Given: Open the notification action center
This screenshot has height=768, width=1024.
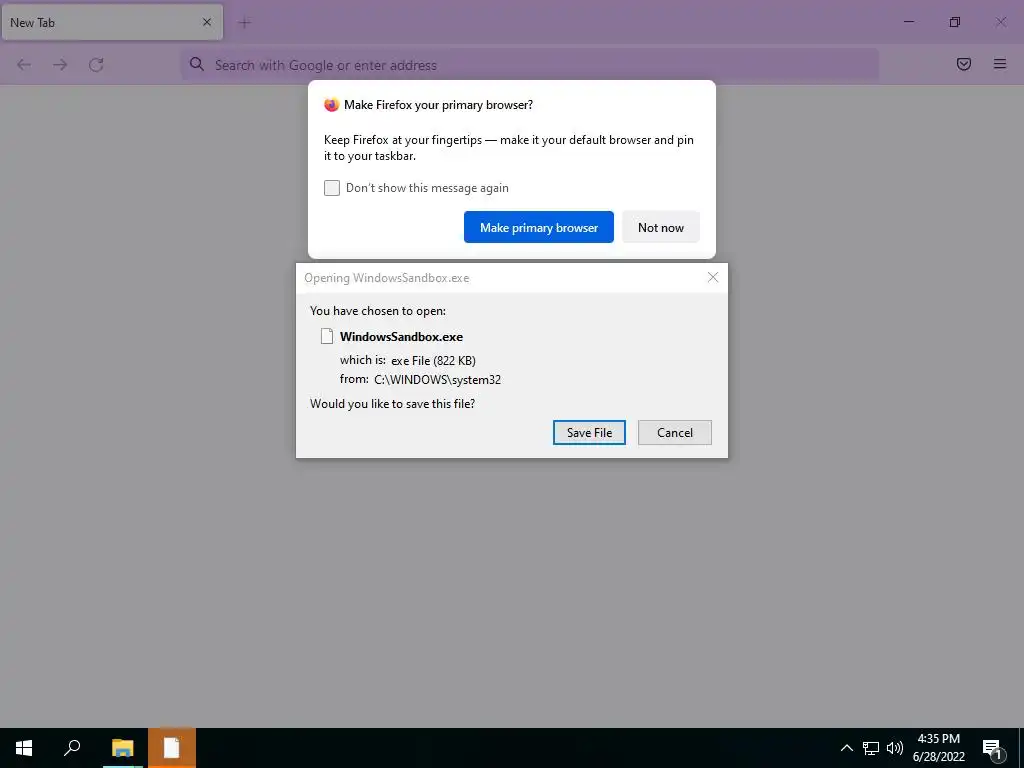Looking at the screenshot, I should (x=992, y=748).
